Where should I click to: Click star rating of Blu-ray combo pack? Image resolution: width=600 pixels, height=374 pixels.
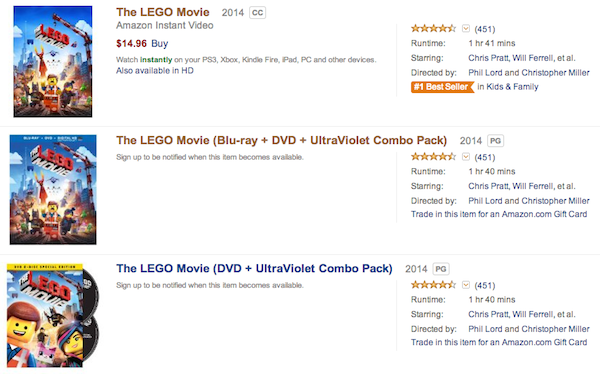433,157
